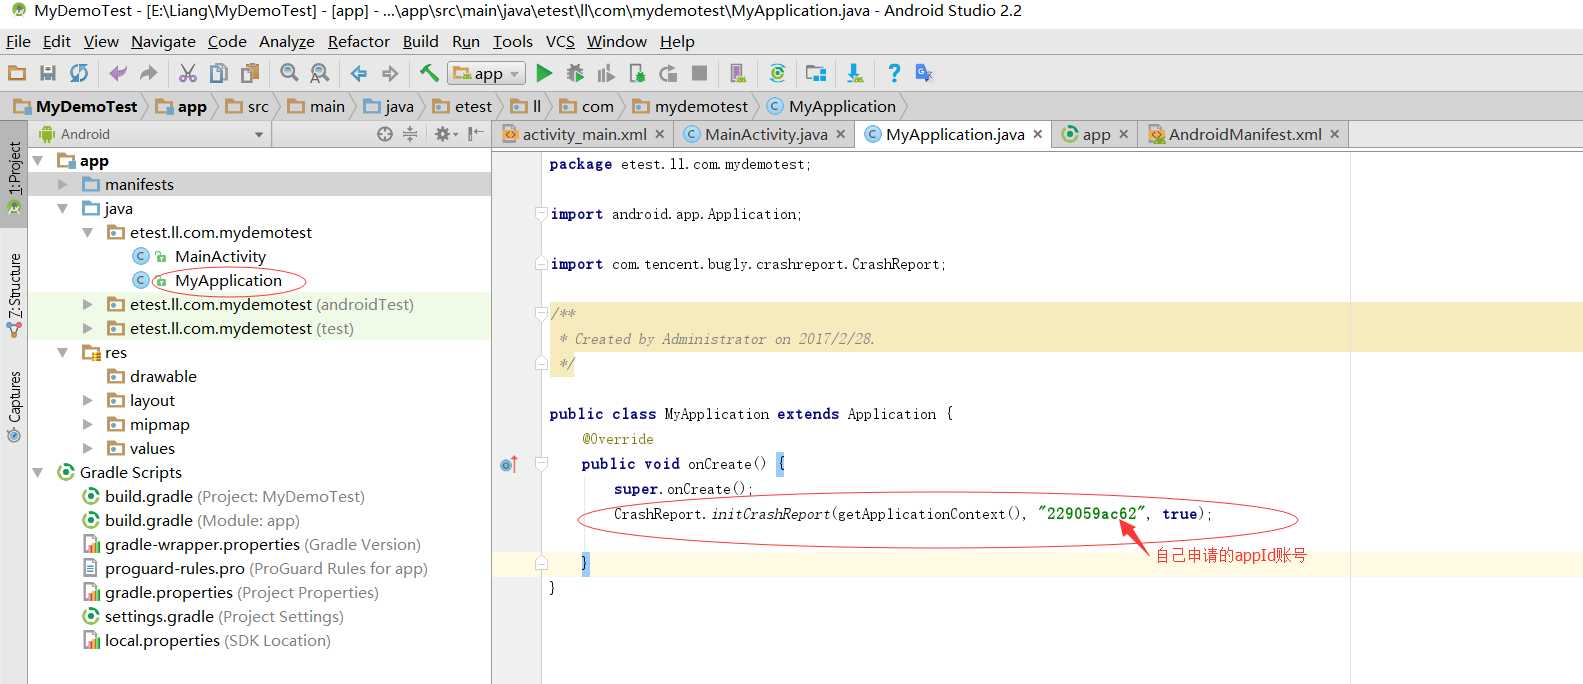1583x684 pixels.
Task: Switch to activity_main.xml tab
Action: [583, 134]
